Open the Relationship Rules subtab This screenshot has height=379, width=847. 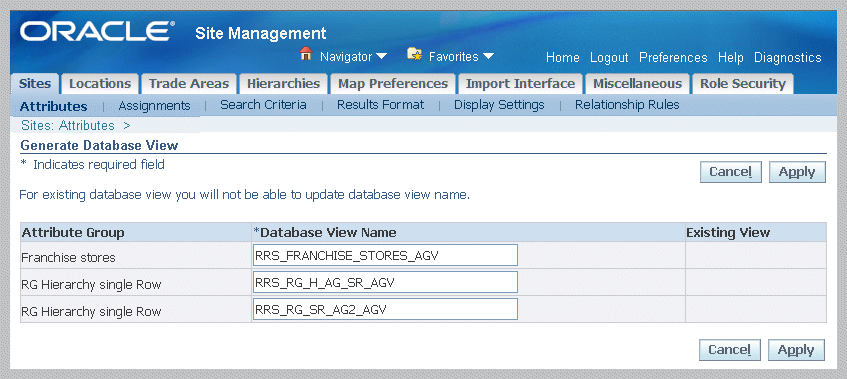(627, 105)
